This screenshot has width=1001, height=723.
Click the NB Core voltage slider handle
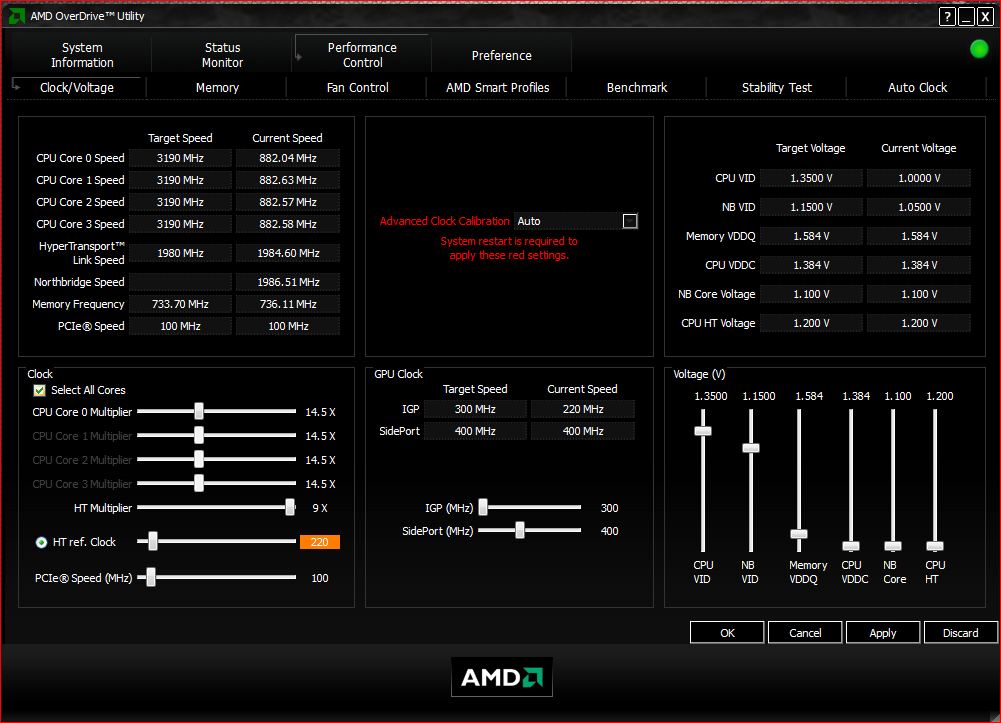(x=893, y=546)
